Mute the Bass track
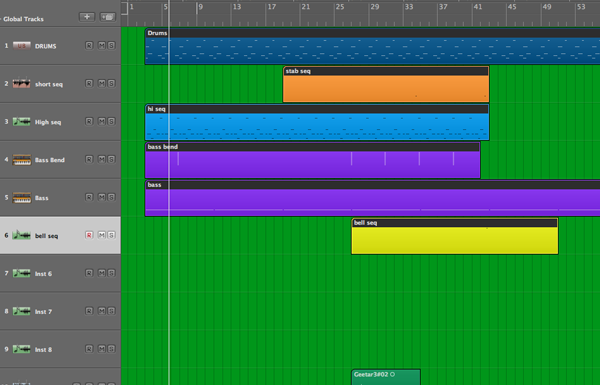 (101, 197)
